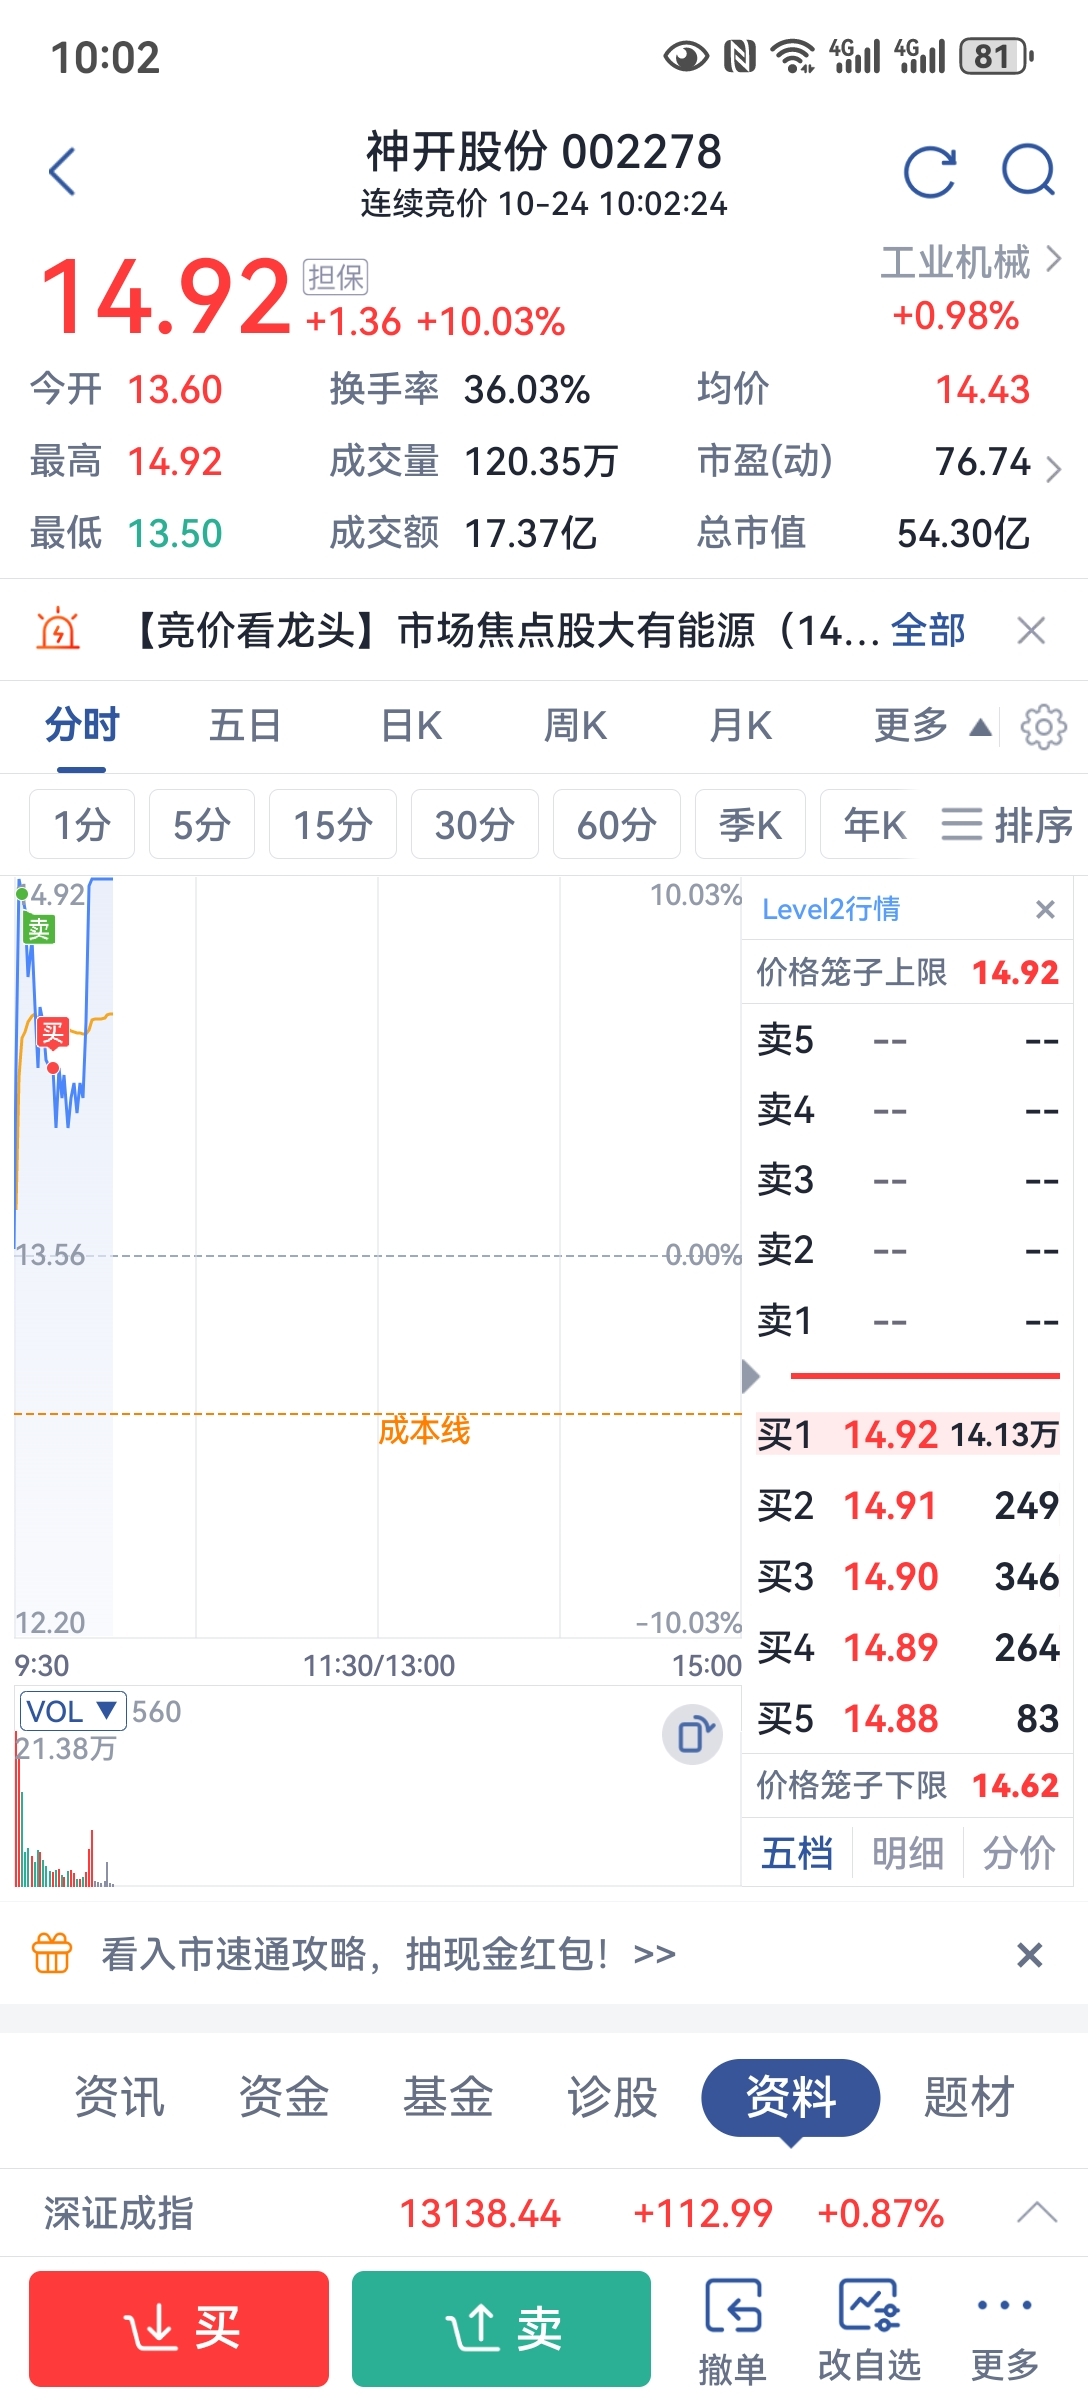The width and height of the screenshot is (1088, 2400).
Task: Close the Level2行情 panel
Action: coord(1045,909)
